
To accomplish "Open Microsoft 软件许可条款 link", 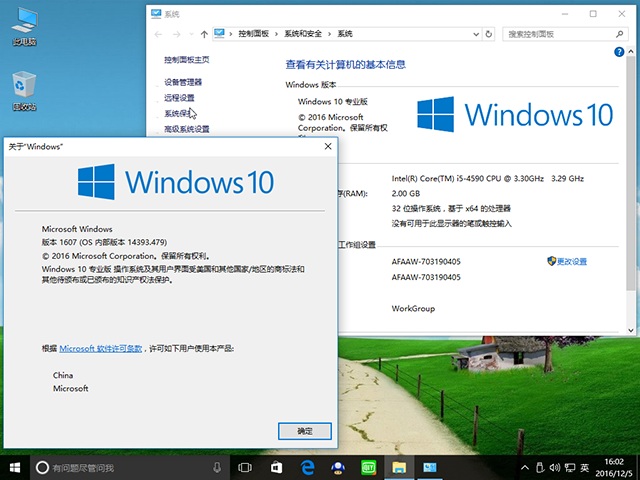I will [100, 348].
